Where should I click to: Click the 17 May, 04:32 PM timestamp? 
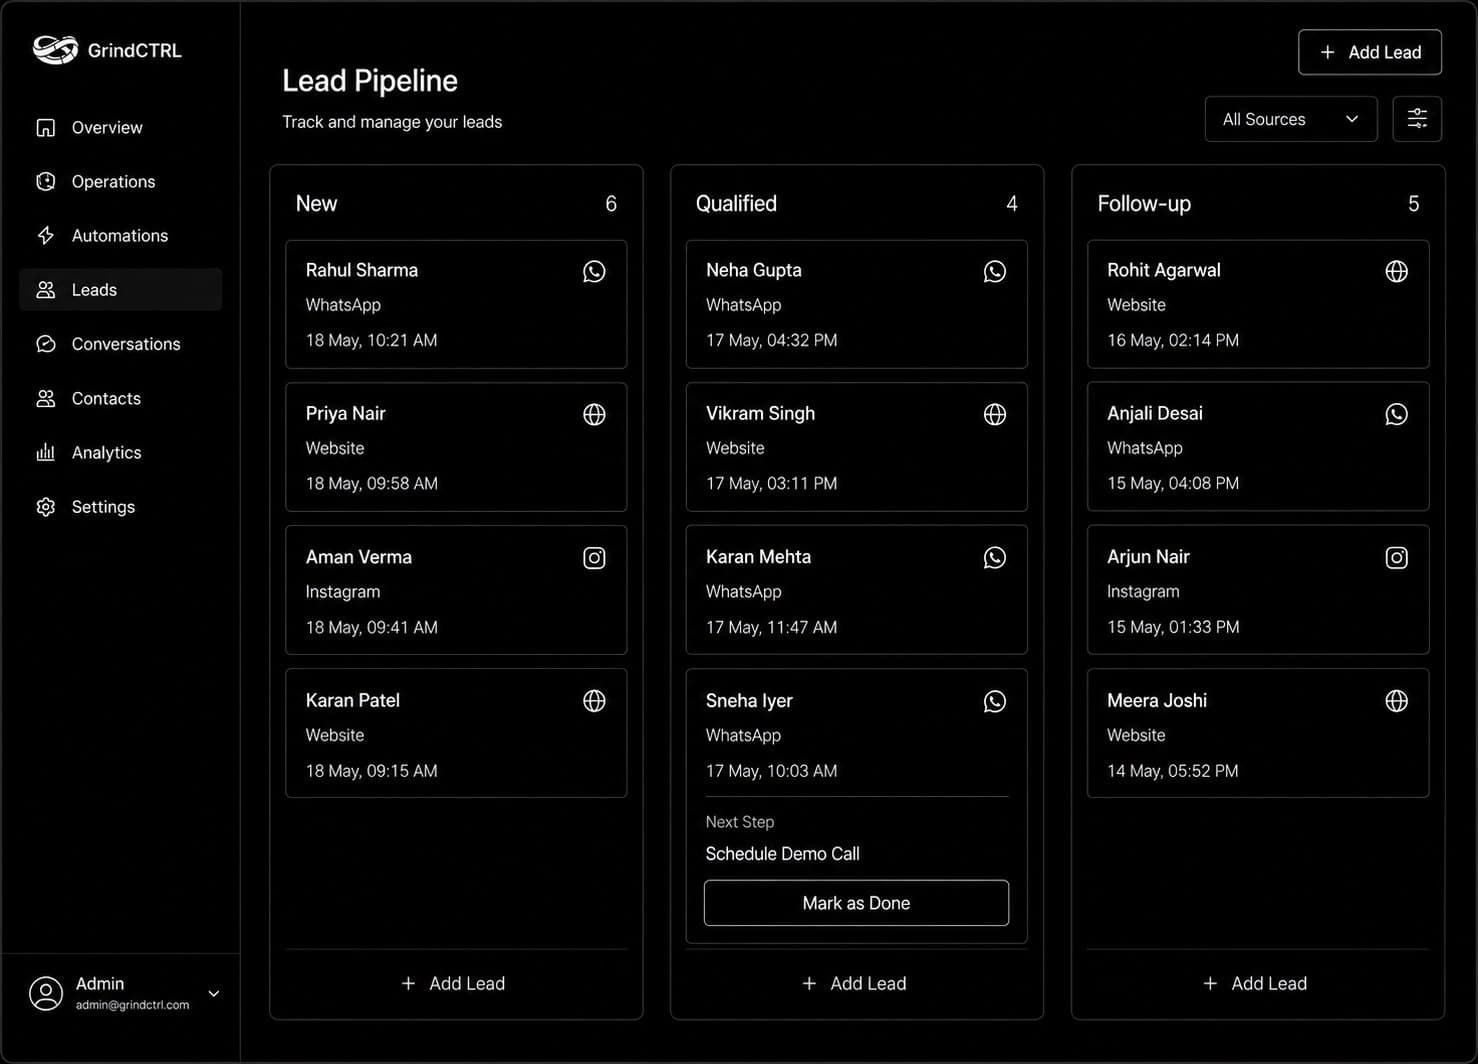pos(771,341)
